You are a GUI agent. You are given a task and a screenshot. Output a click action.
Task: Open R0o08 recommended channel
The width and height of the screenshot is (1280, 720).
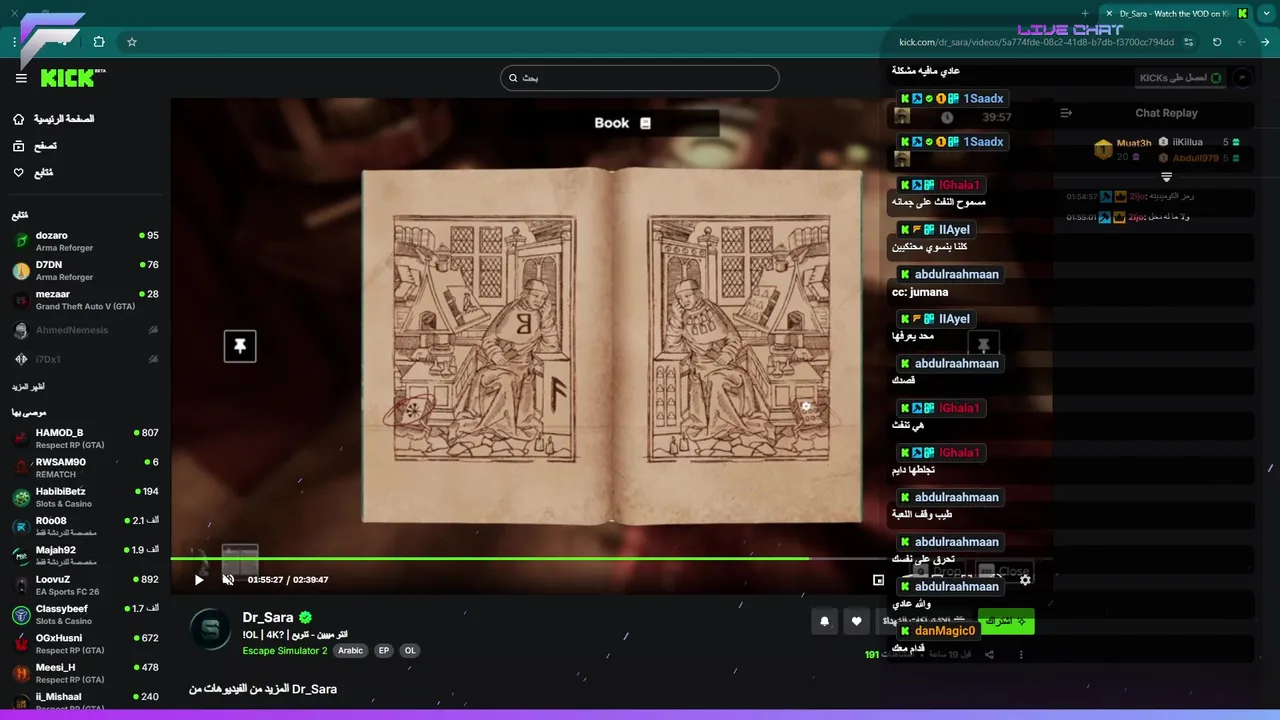point(85,526)
